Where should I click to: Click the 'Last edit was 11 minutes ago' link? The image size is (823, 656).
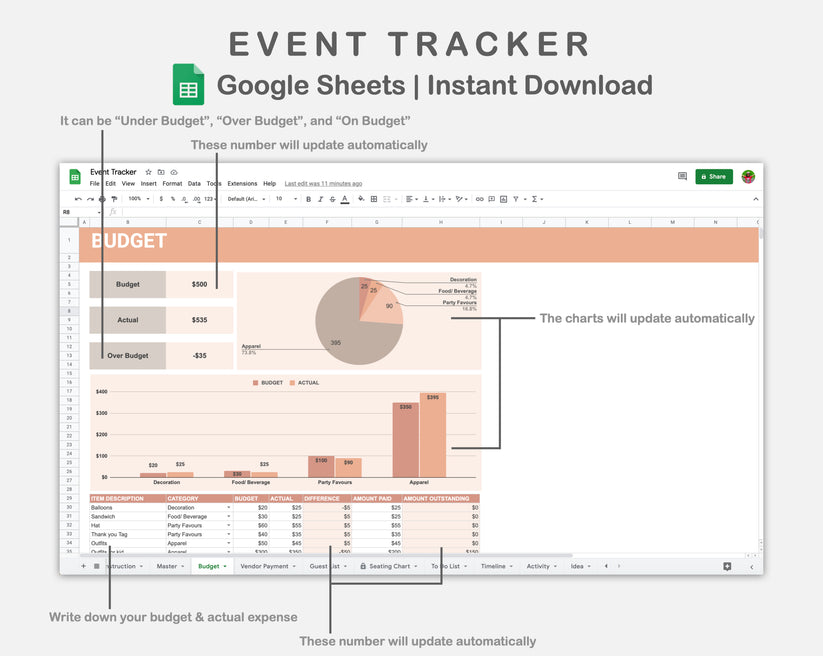coord(322,183)
